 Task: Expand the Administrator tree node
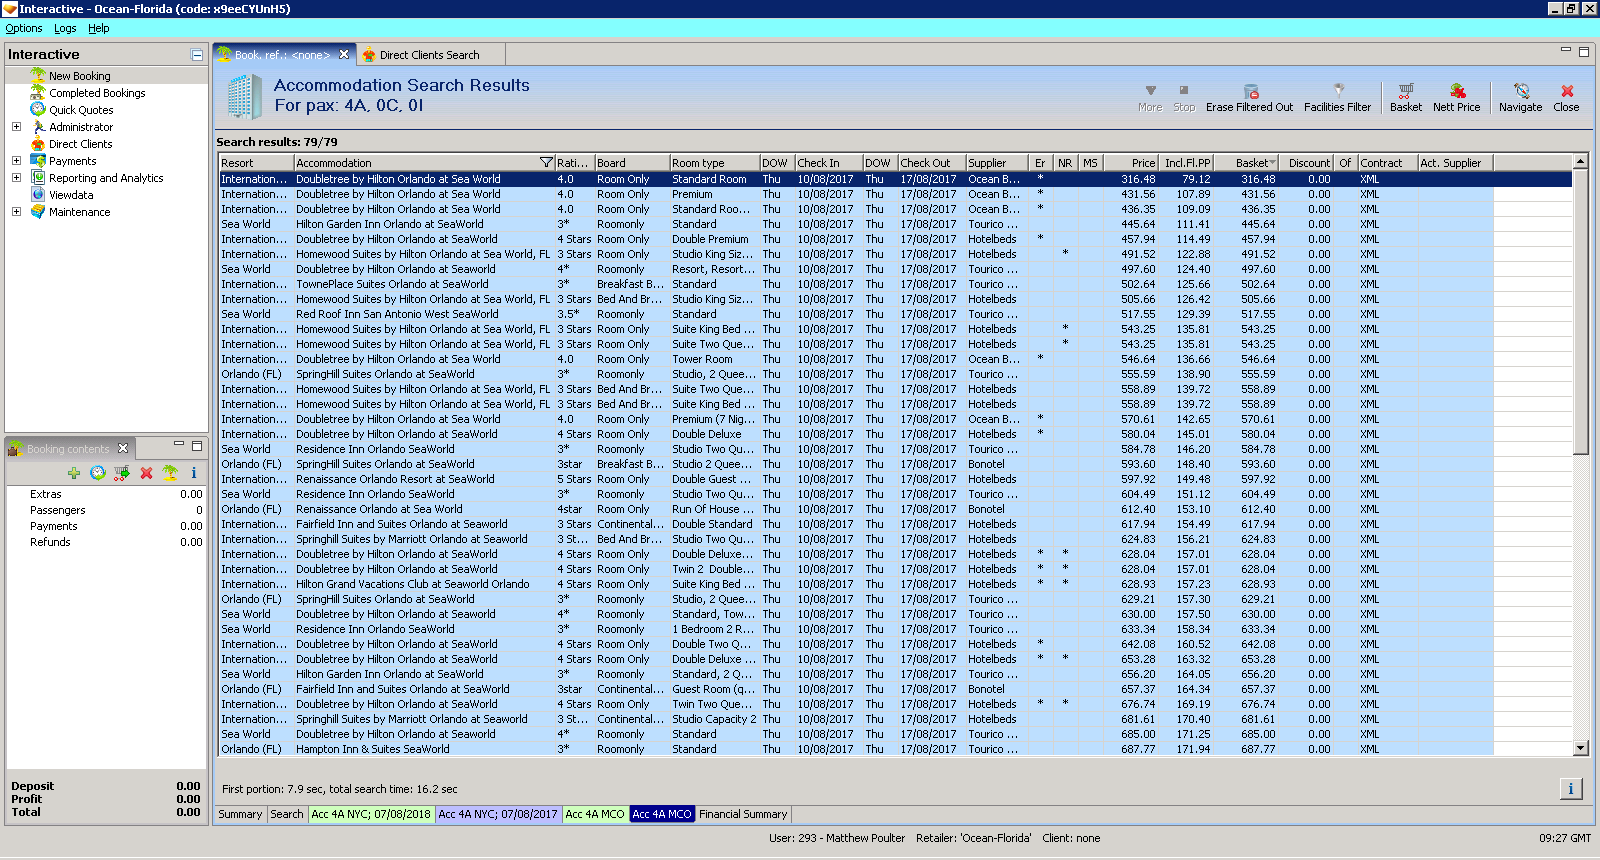point(16,127)
